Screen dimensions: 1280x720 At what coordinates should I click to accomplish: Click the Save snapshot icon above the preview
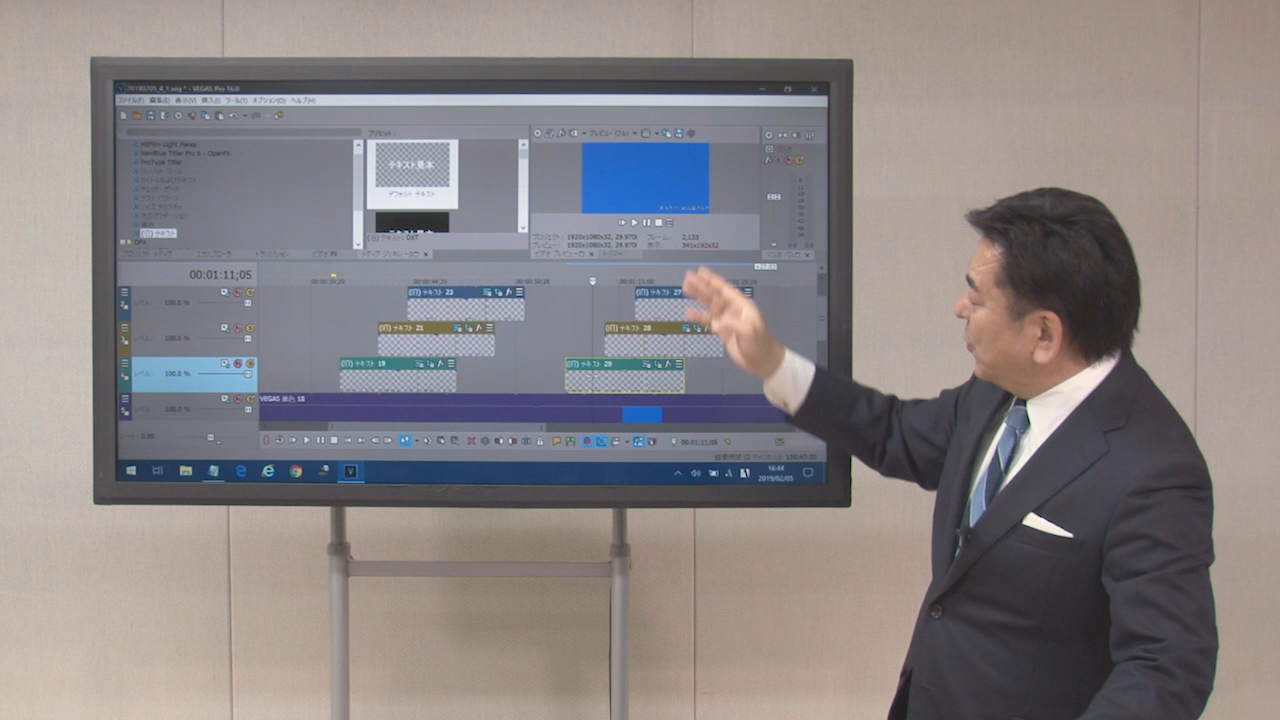click(x=679, y=133)
